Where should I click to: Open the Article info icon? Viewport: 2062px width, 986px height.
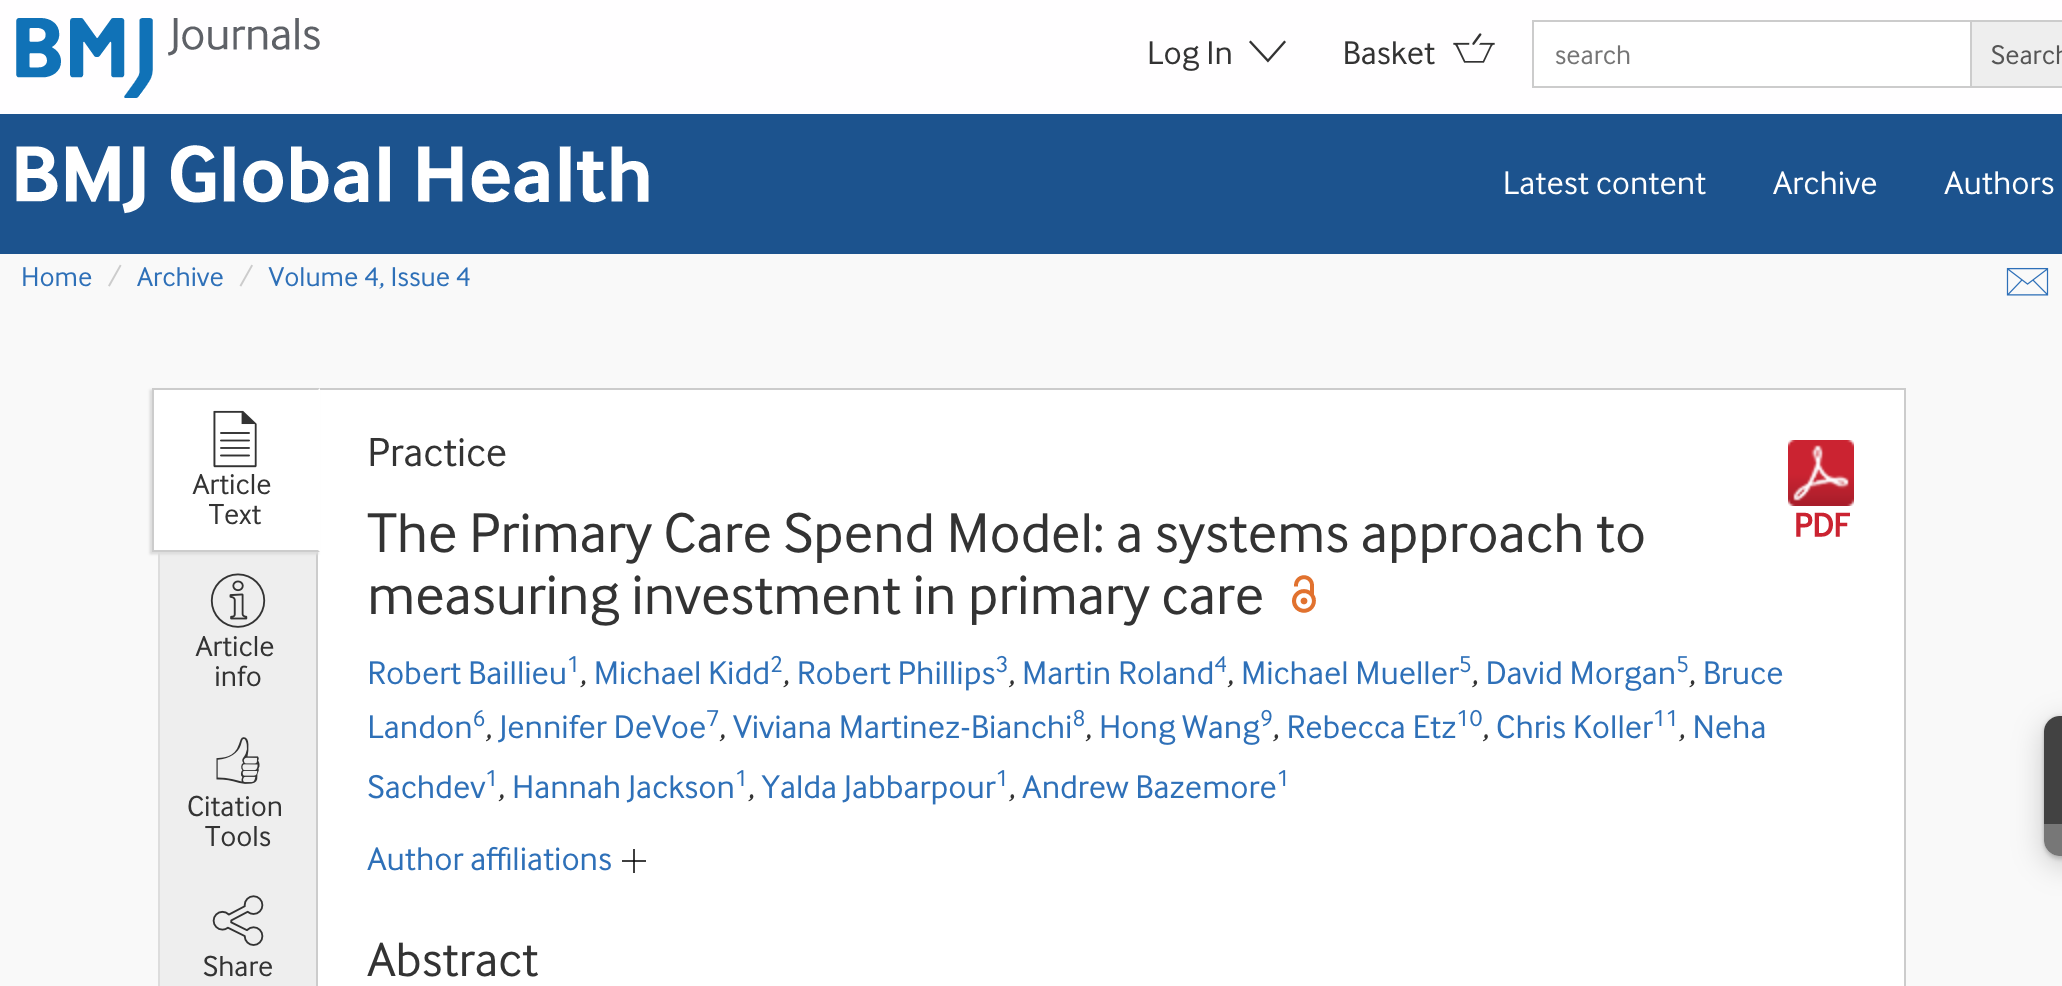click(x=238, y=600)
